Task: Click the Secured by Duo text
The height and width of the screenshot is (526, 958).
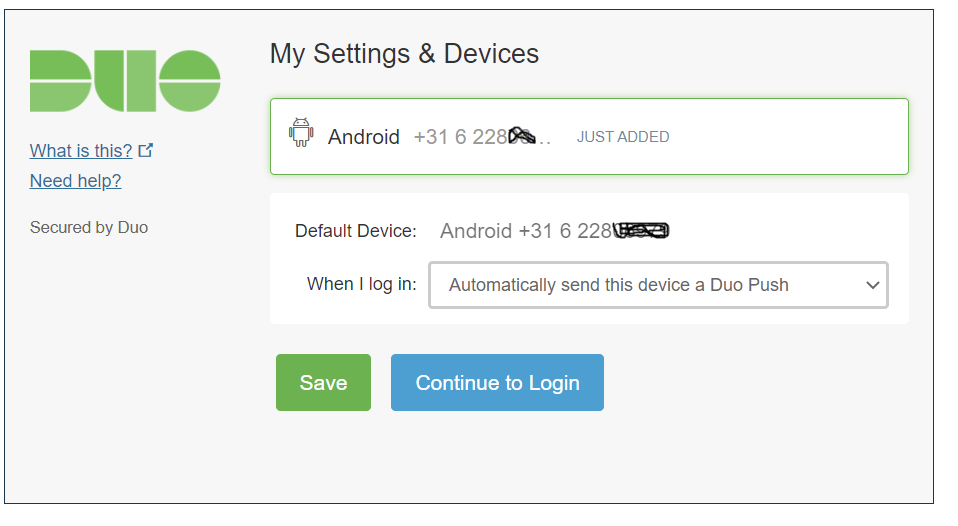Action: tap(89, 227)
